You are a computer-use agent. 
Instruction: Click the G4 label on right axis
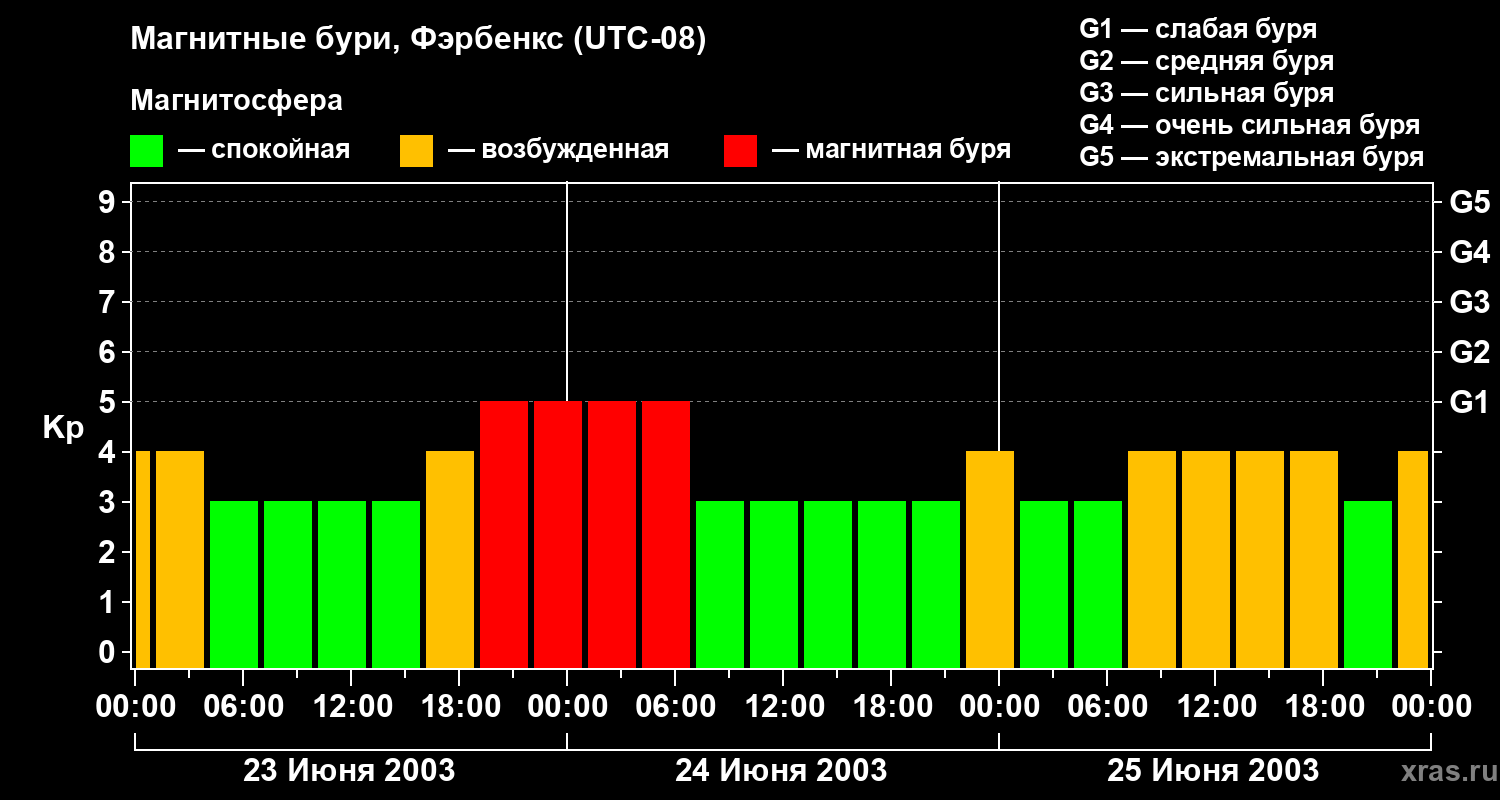[1469, 252]
